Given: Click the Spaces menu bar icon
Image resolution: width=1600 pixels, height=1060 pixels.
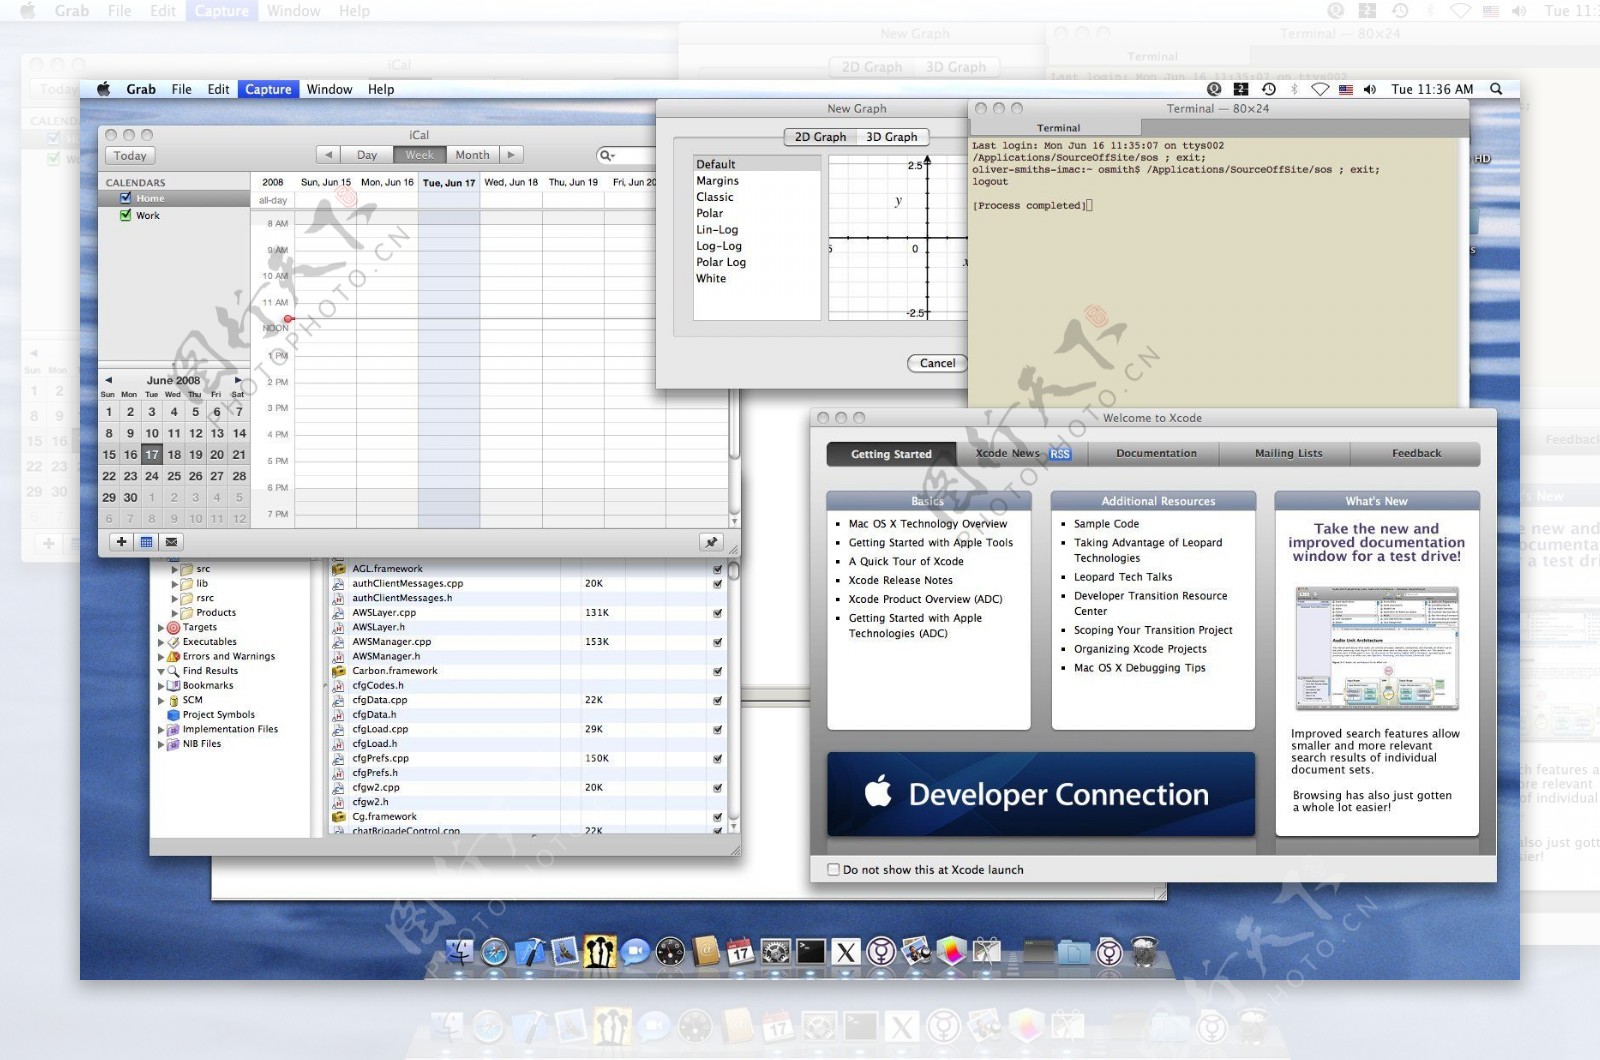Looking at the screenshot, I should click(x=1241, y=89).
